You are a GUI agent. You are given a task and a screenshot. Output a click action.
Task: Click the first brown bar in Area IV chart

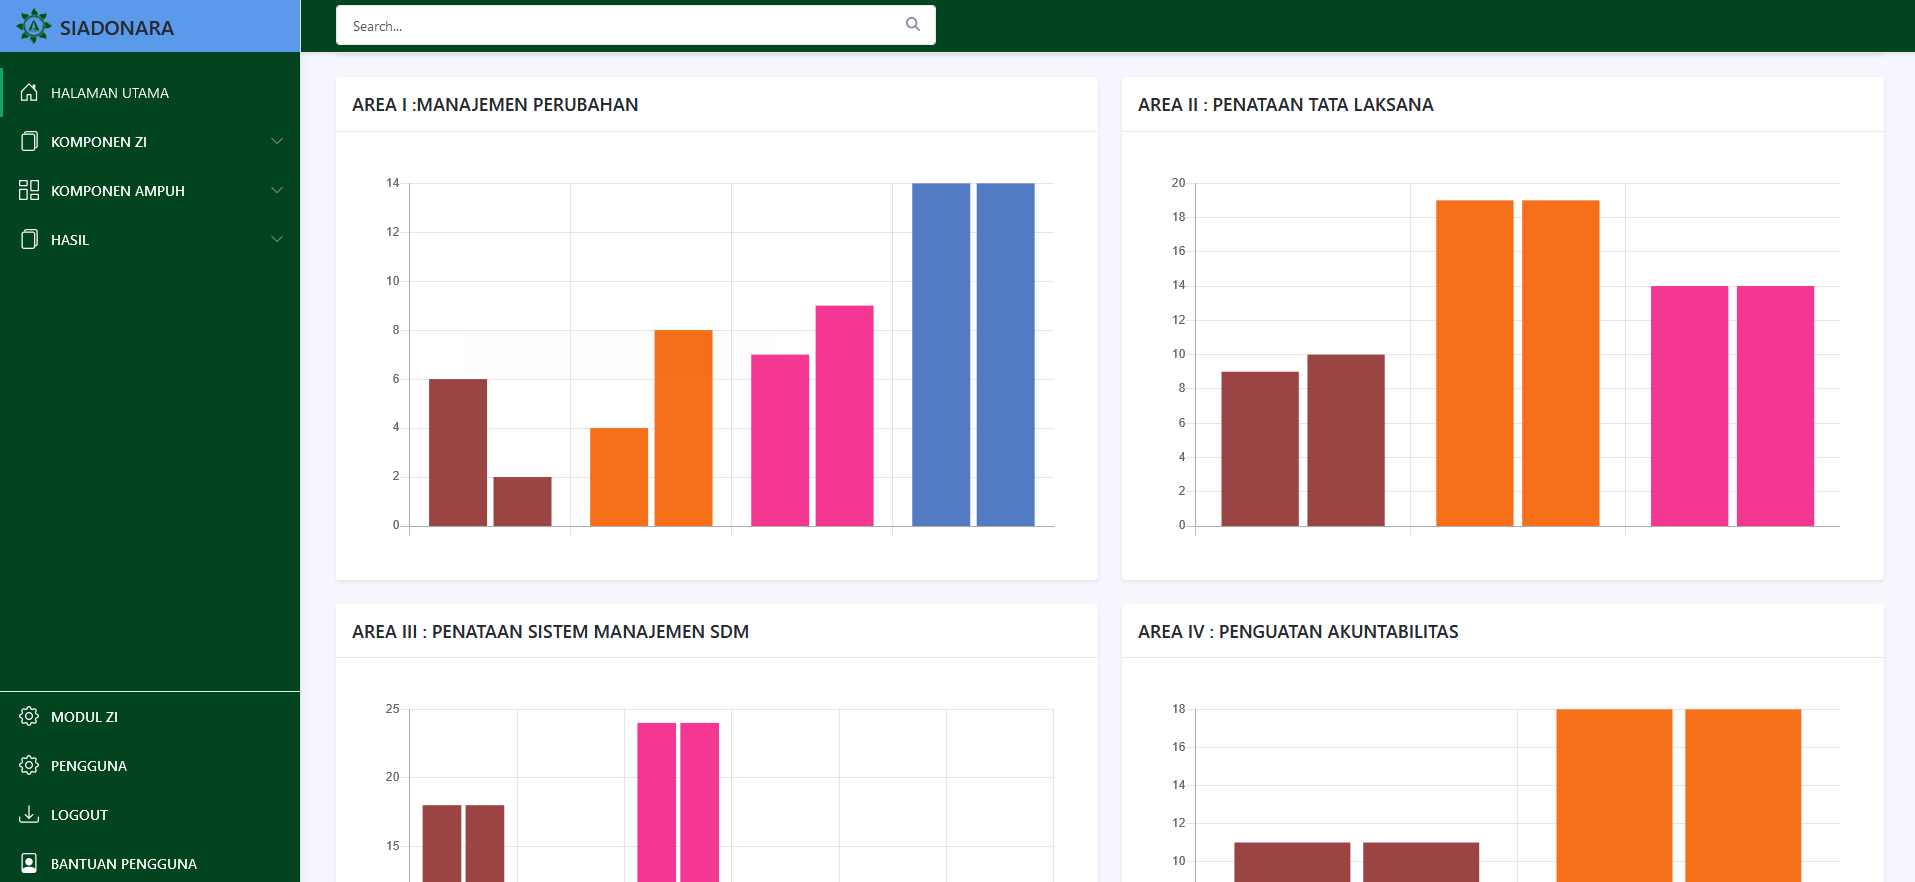coord(1292,862)
